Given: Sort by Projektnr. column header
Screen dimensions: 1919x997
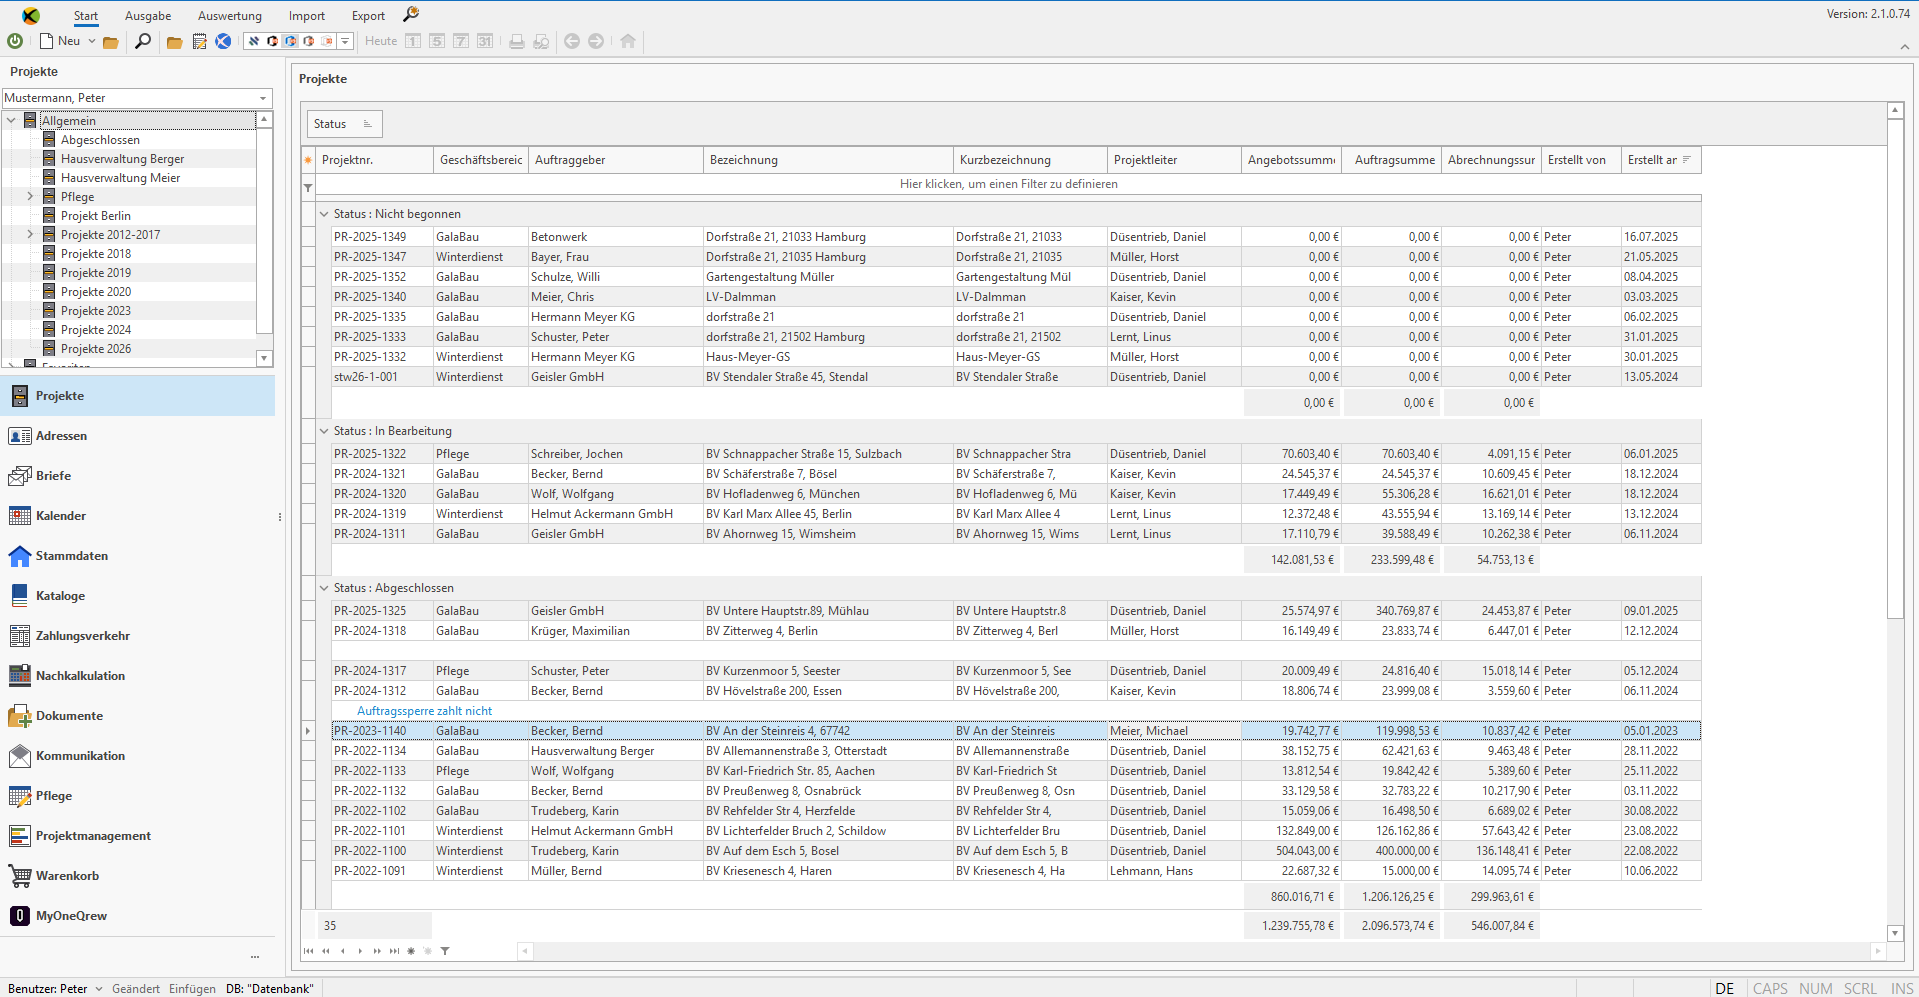Looking at the screenshot, I should [x=375, y=160].
